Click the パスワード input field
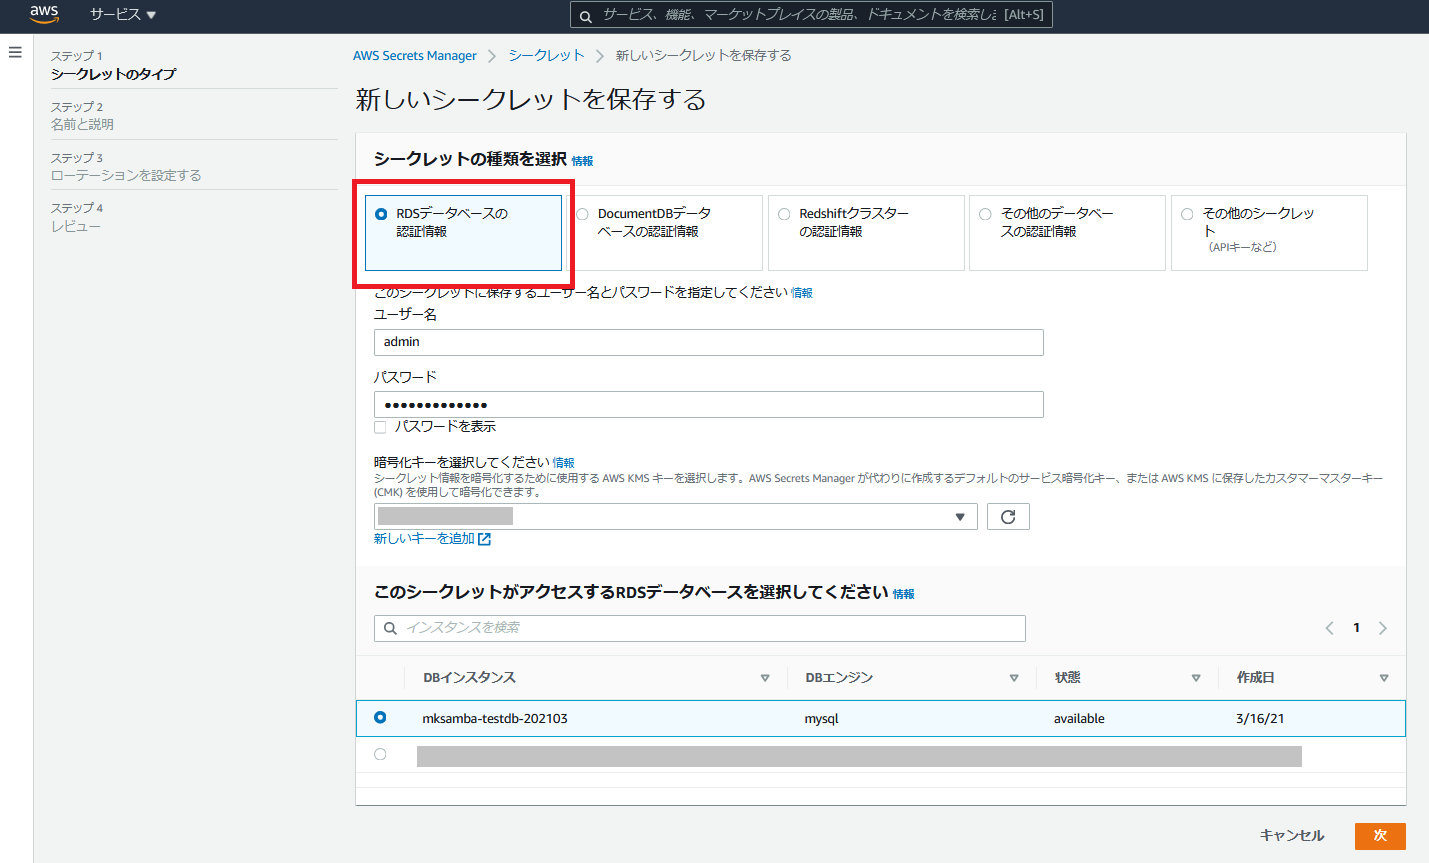Image resolution: width=1429 pixels, height=863 pixels. 709,404
